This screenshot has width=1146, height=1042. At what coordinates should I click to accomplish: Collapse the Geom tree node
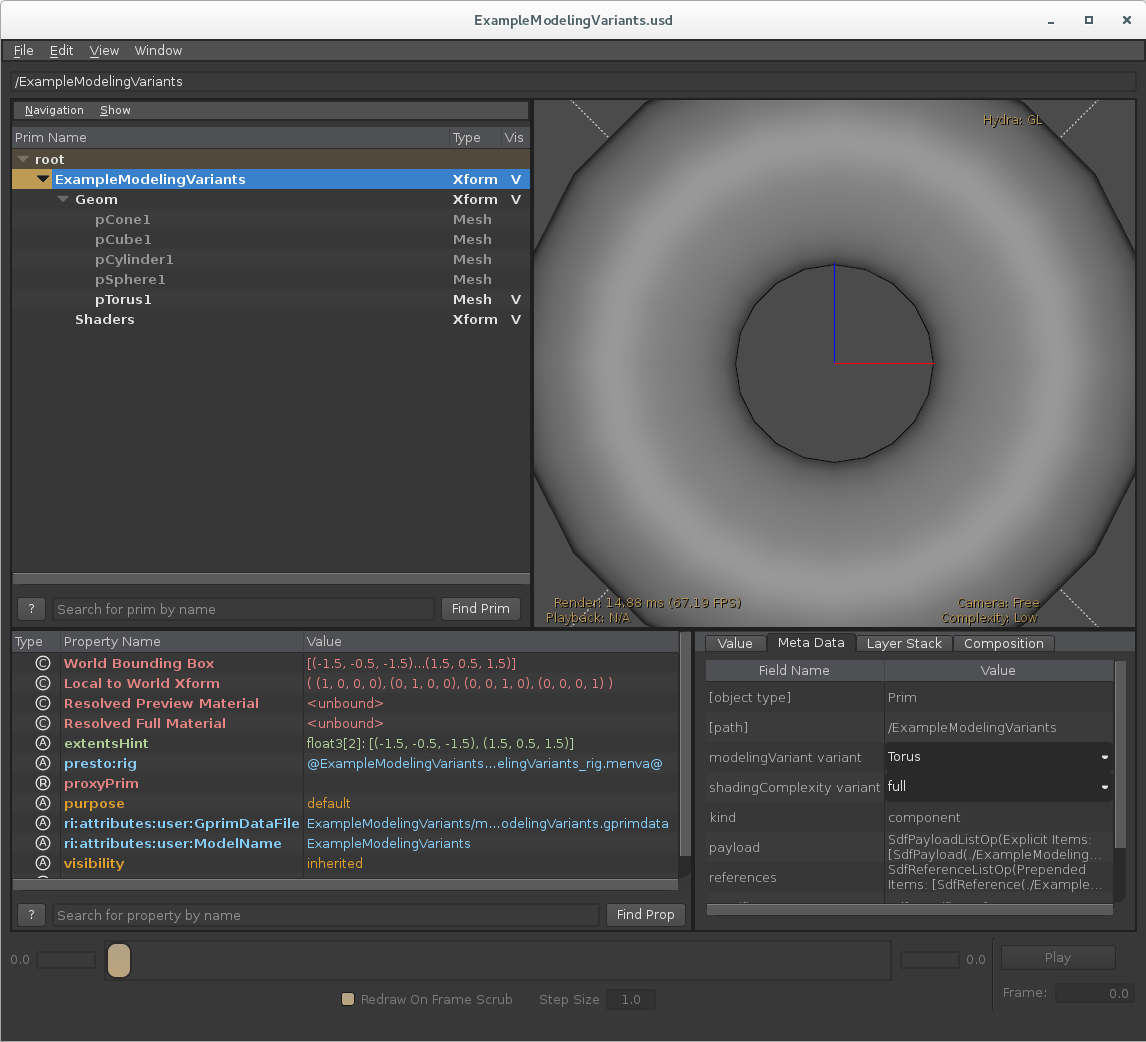click(x=63, y=199)
